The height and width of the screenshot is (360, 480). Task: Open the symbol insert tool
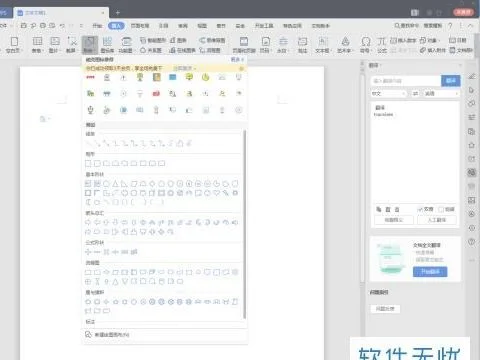[x=366, y=45]
